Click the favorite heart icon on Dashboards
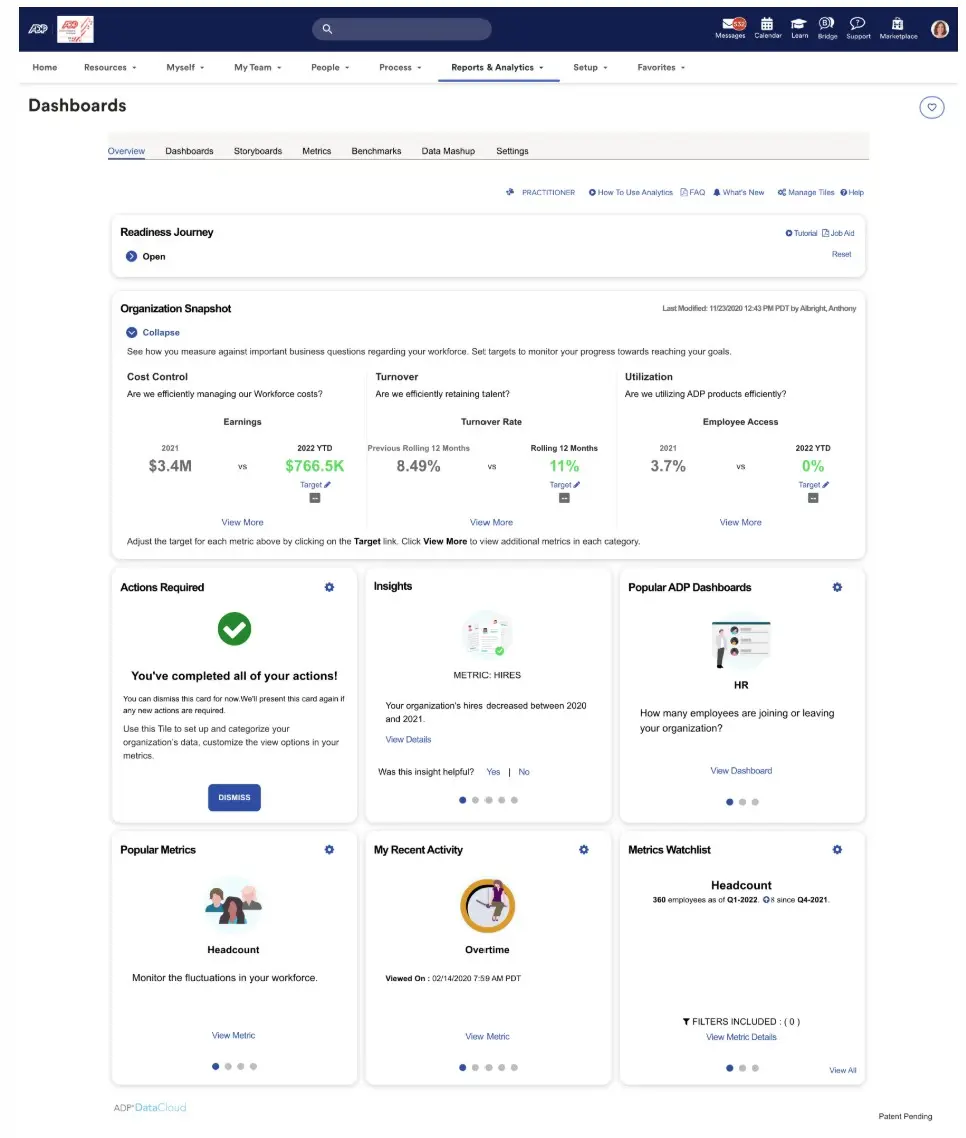 click(932, 107)
